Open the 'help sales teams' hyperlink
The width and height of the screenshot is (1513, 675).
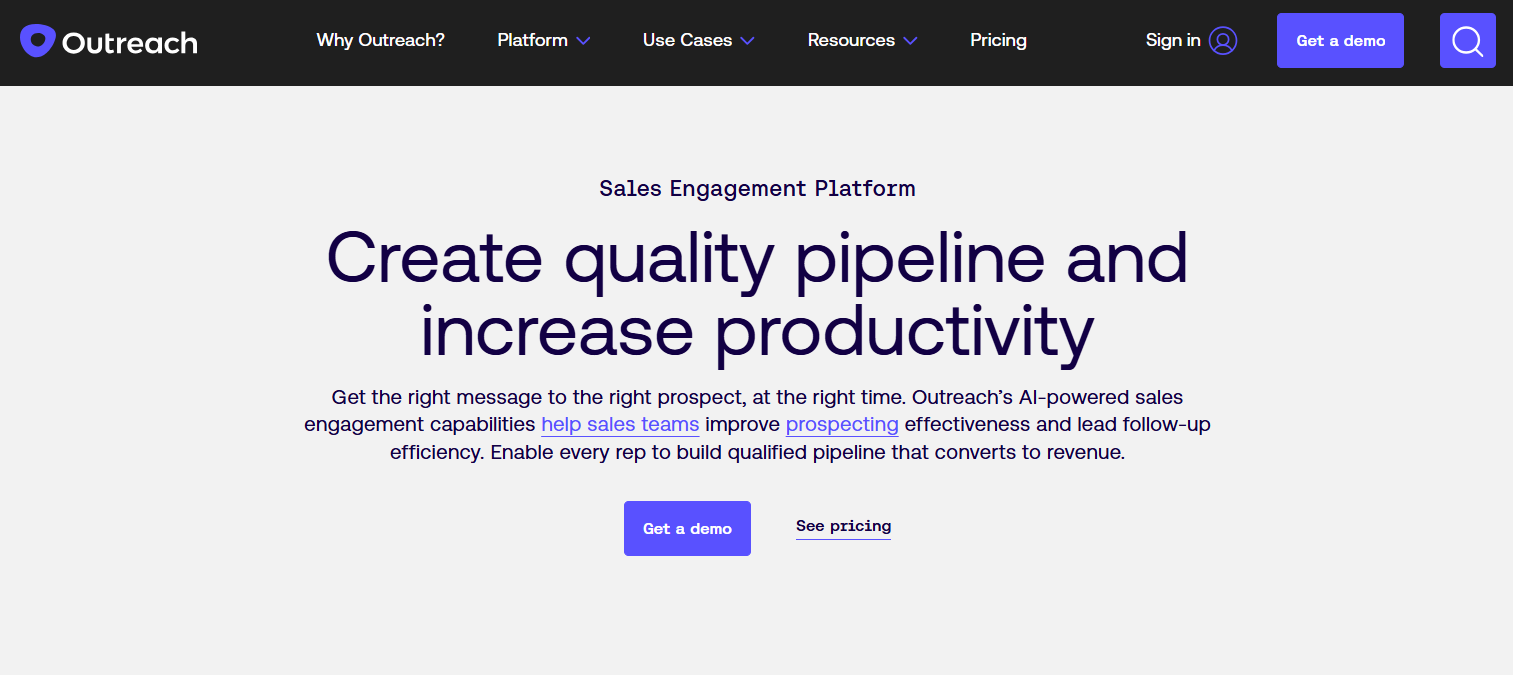pyautogui.click(x=620, y=424)
